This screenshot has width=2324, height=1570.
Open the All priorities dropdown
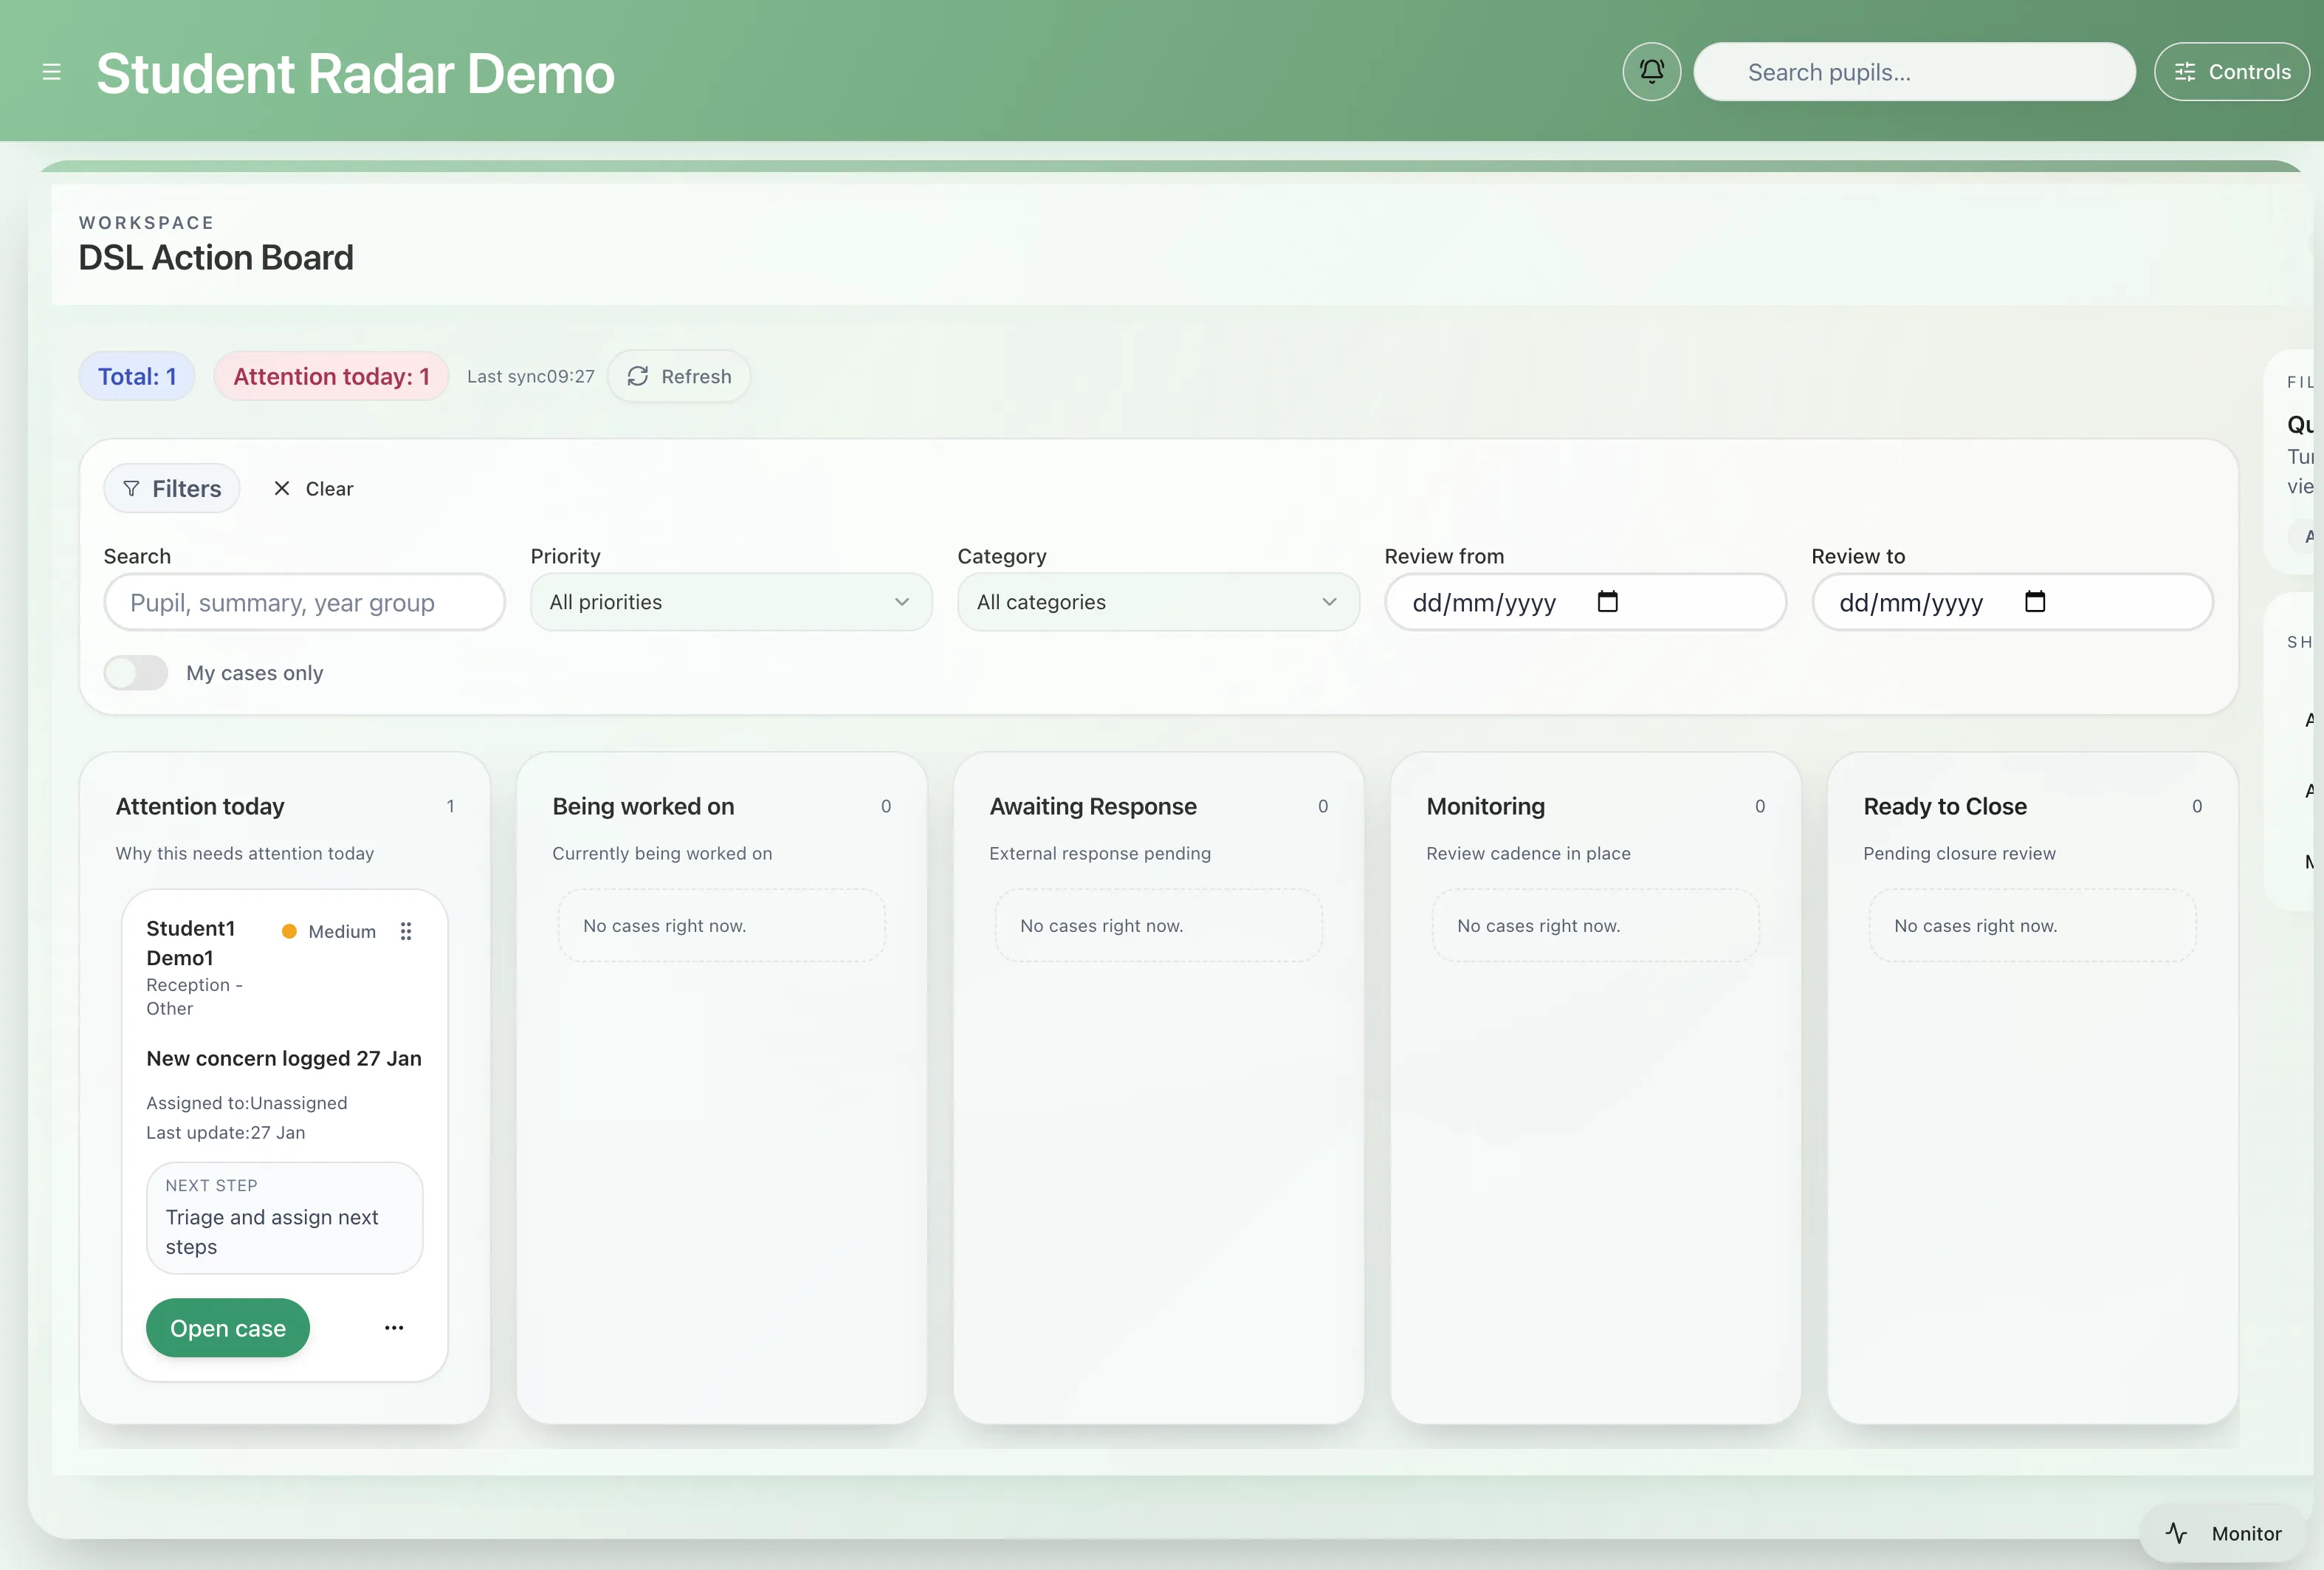coord(731,601)
